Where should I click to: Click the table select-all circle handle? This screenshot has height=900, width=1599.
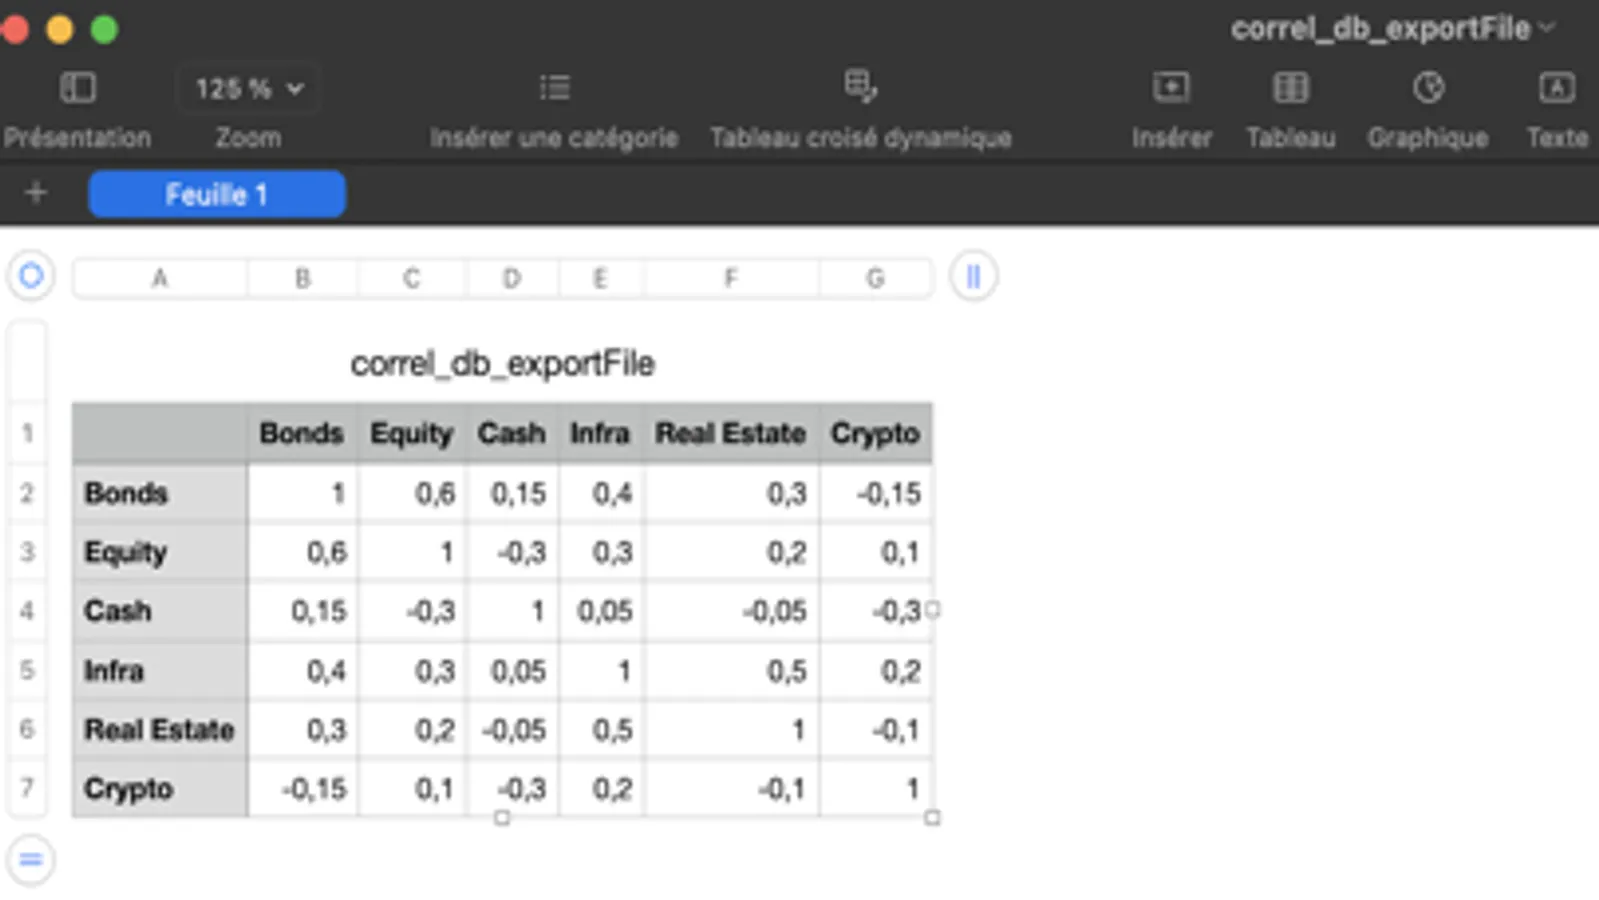tap(31, 276)
